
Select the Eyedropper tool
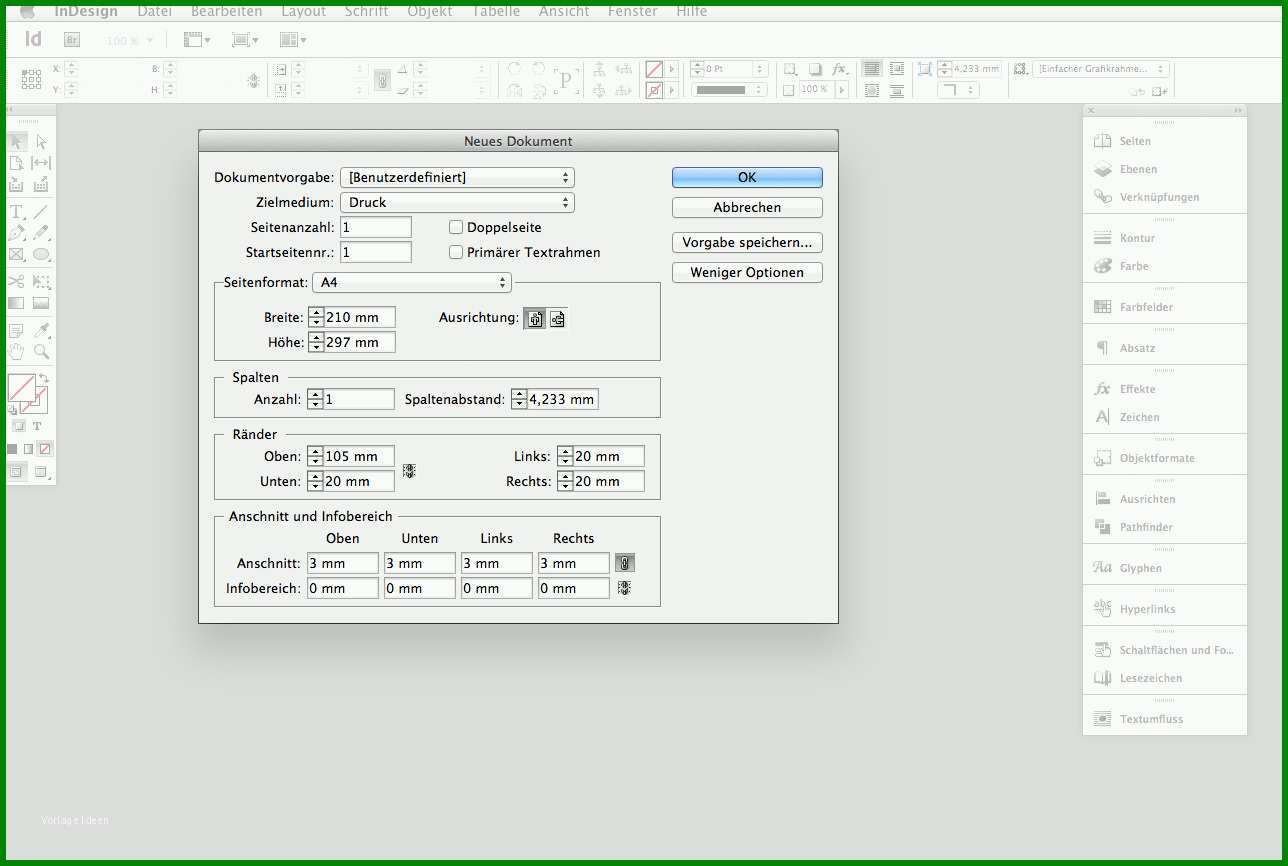[x=41, y=331]
